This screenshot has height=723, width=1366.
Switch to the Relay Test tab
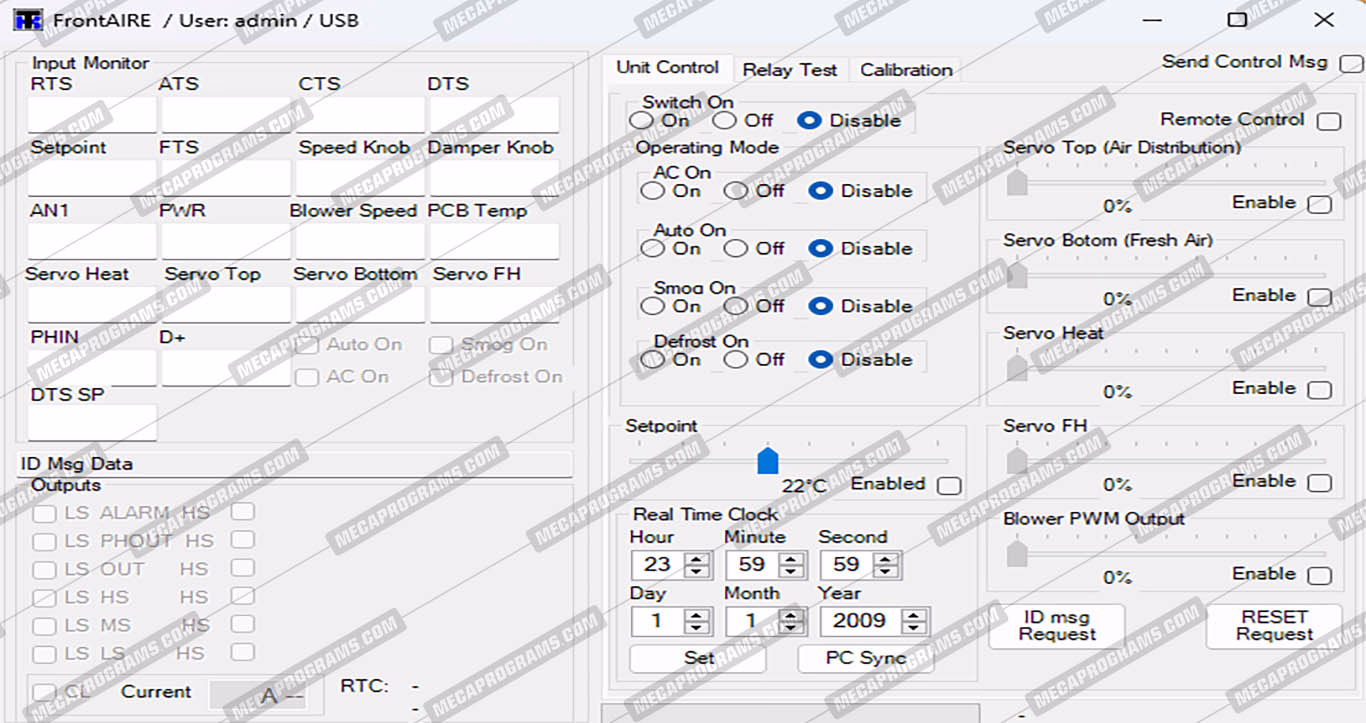789,70
